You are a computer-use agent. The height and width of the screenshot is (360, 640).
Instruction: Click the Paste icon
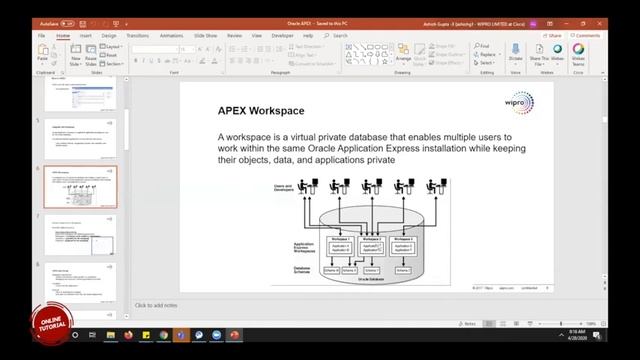(x=42, y=50)
